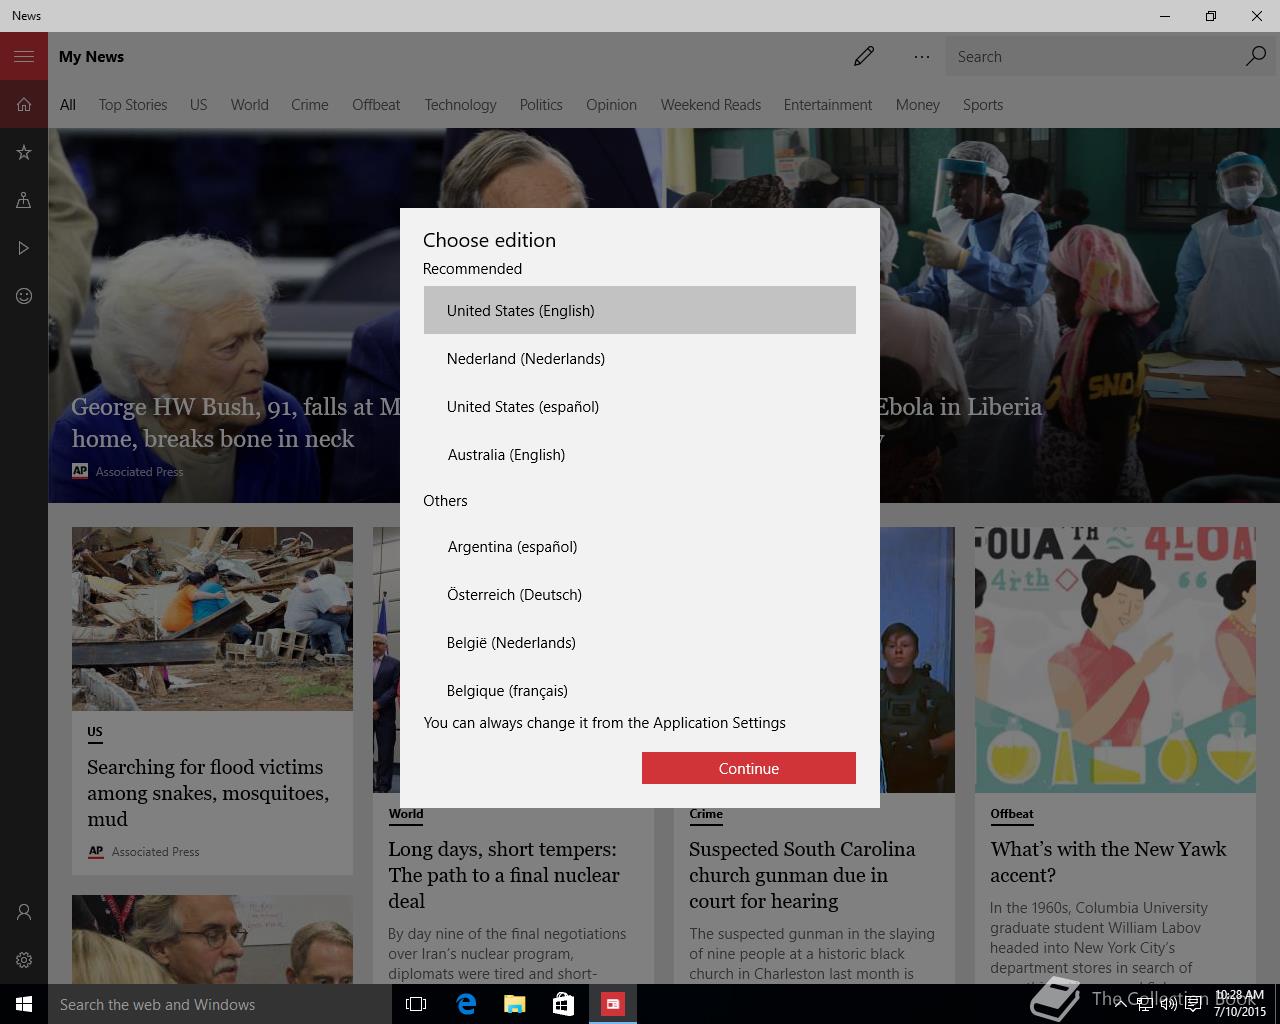Open the News app settings gear

click(x=24, y=960)
